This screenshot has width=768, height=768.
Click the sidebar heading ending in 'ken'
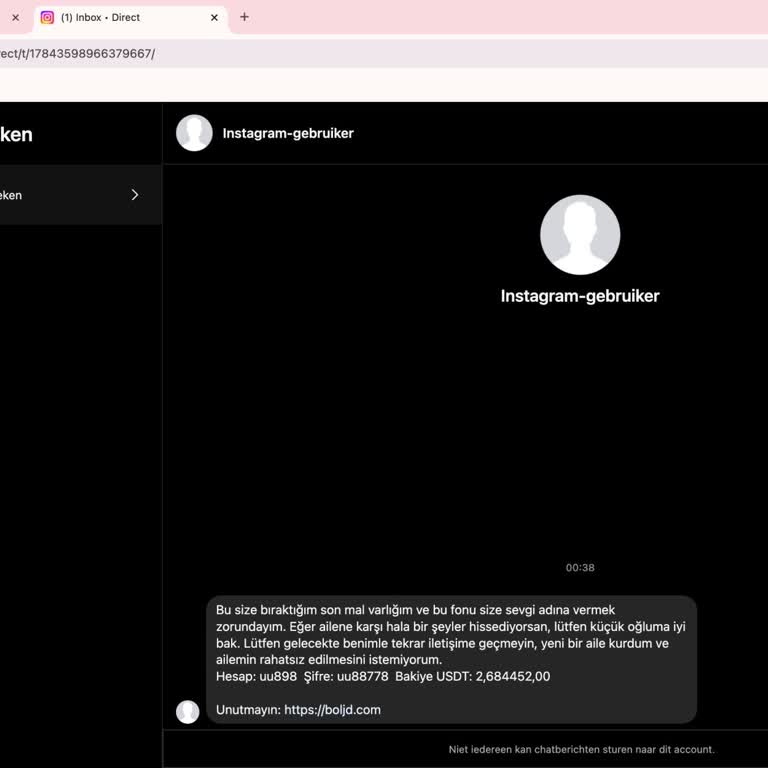pos(16,134)
